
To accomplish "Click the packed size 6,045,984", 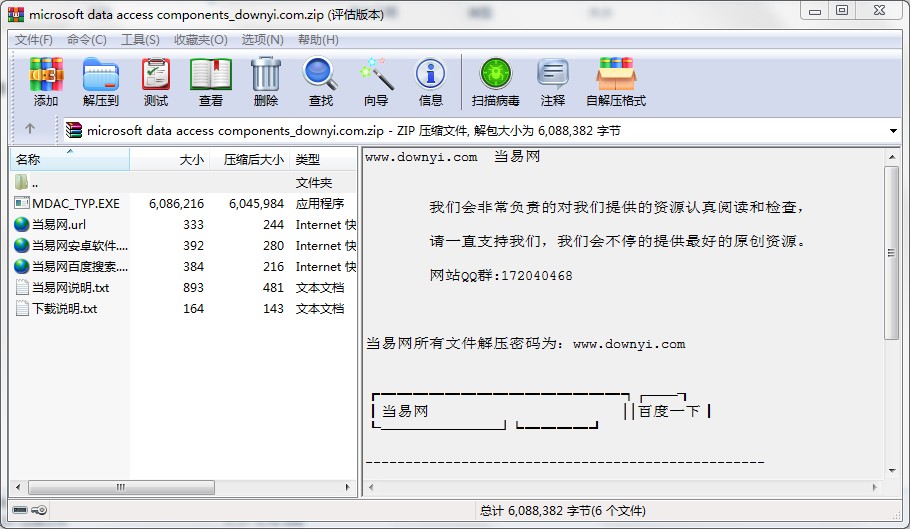I will [256, 204].
